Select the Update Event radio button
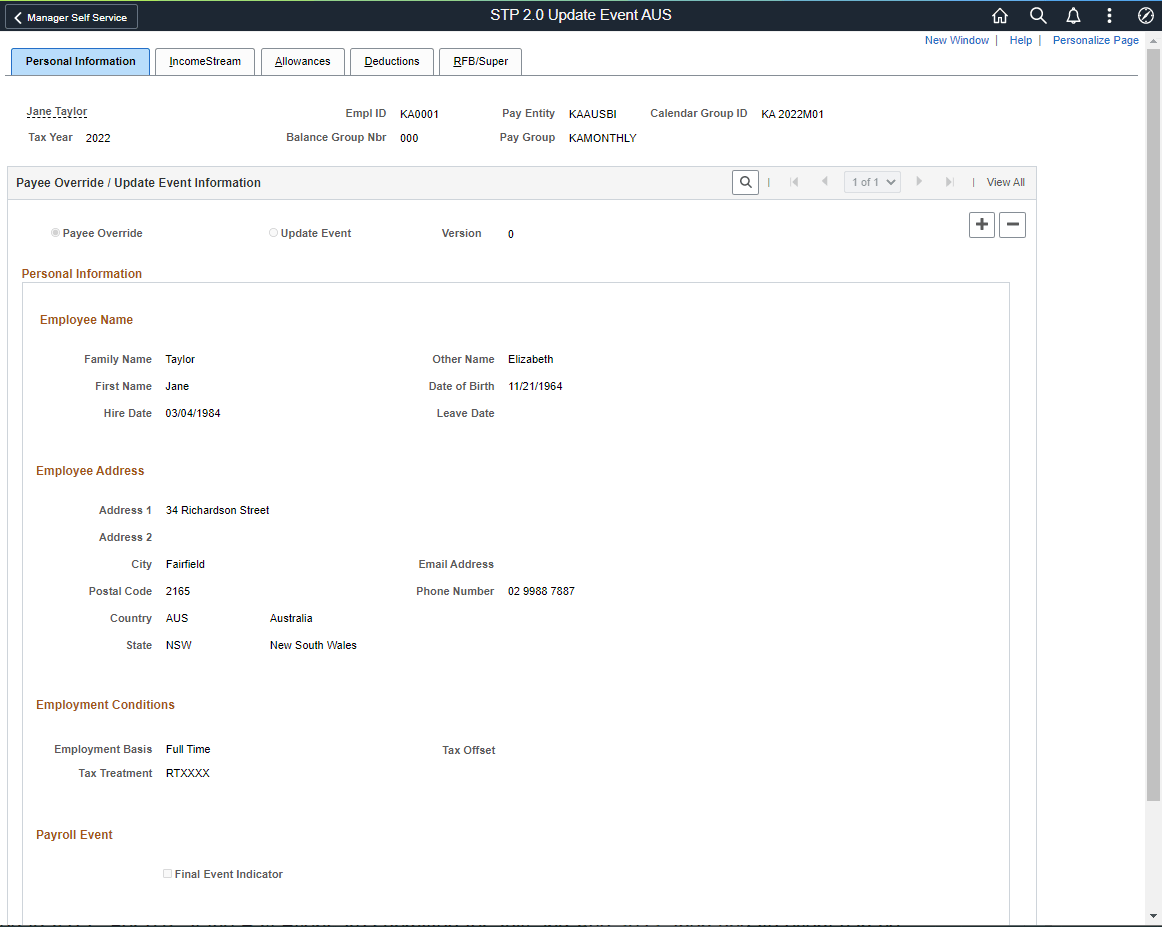1162x927 pixels. (273, 233)
